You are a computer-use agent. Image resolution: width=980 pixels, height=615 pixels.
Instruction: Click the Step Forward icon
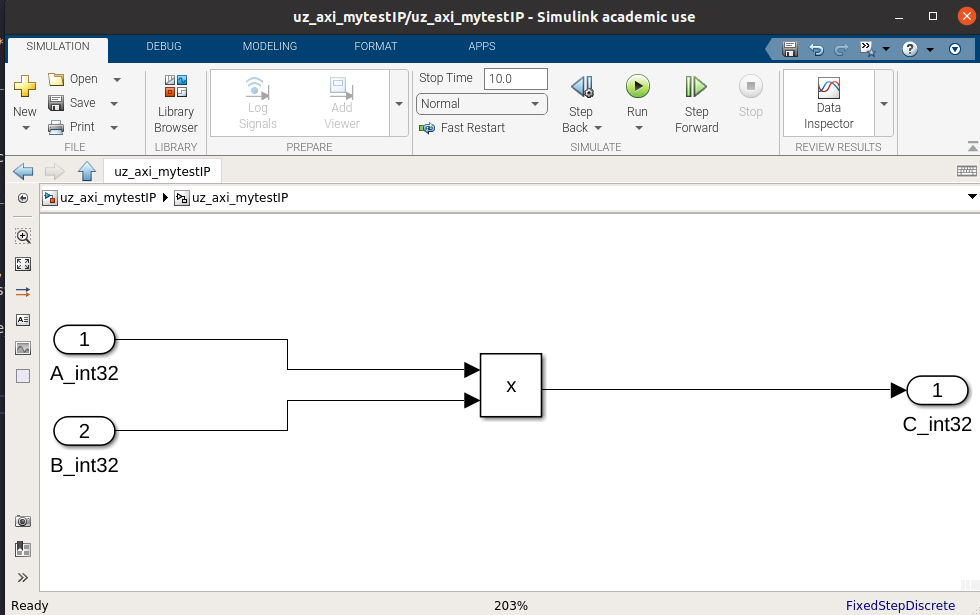[x=696, y=87]
